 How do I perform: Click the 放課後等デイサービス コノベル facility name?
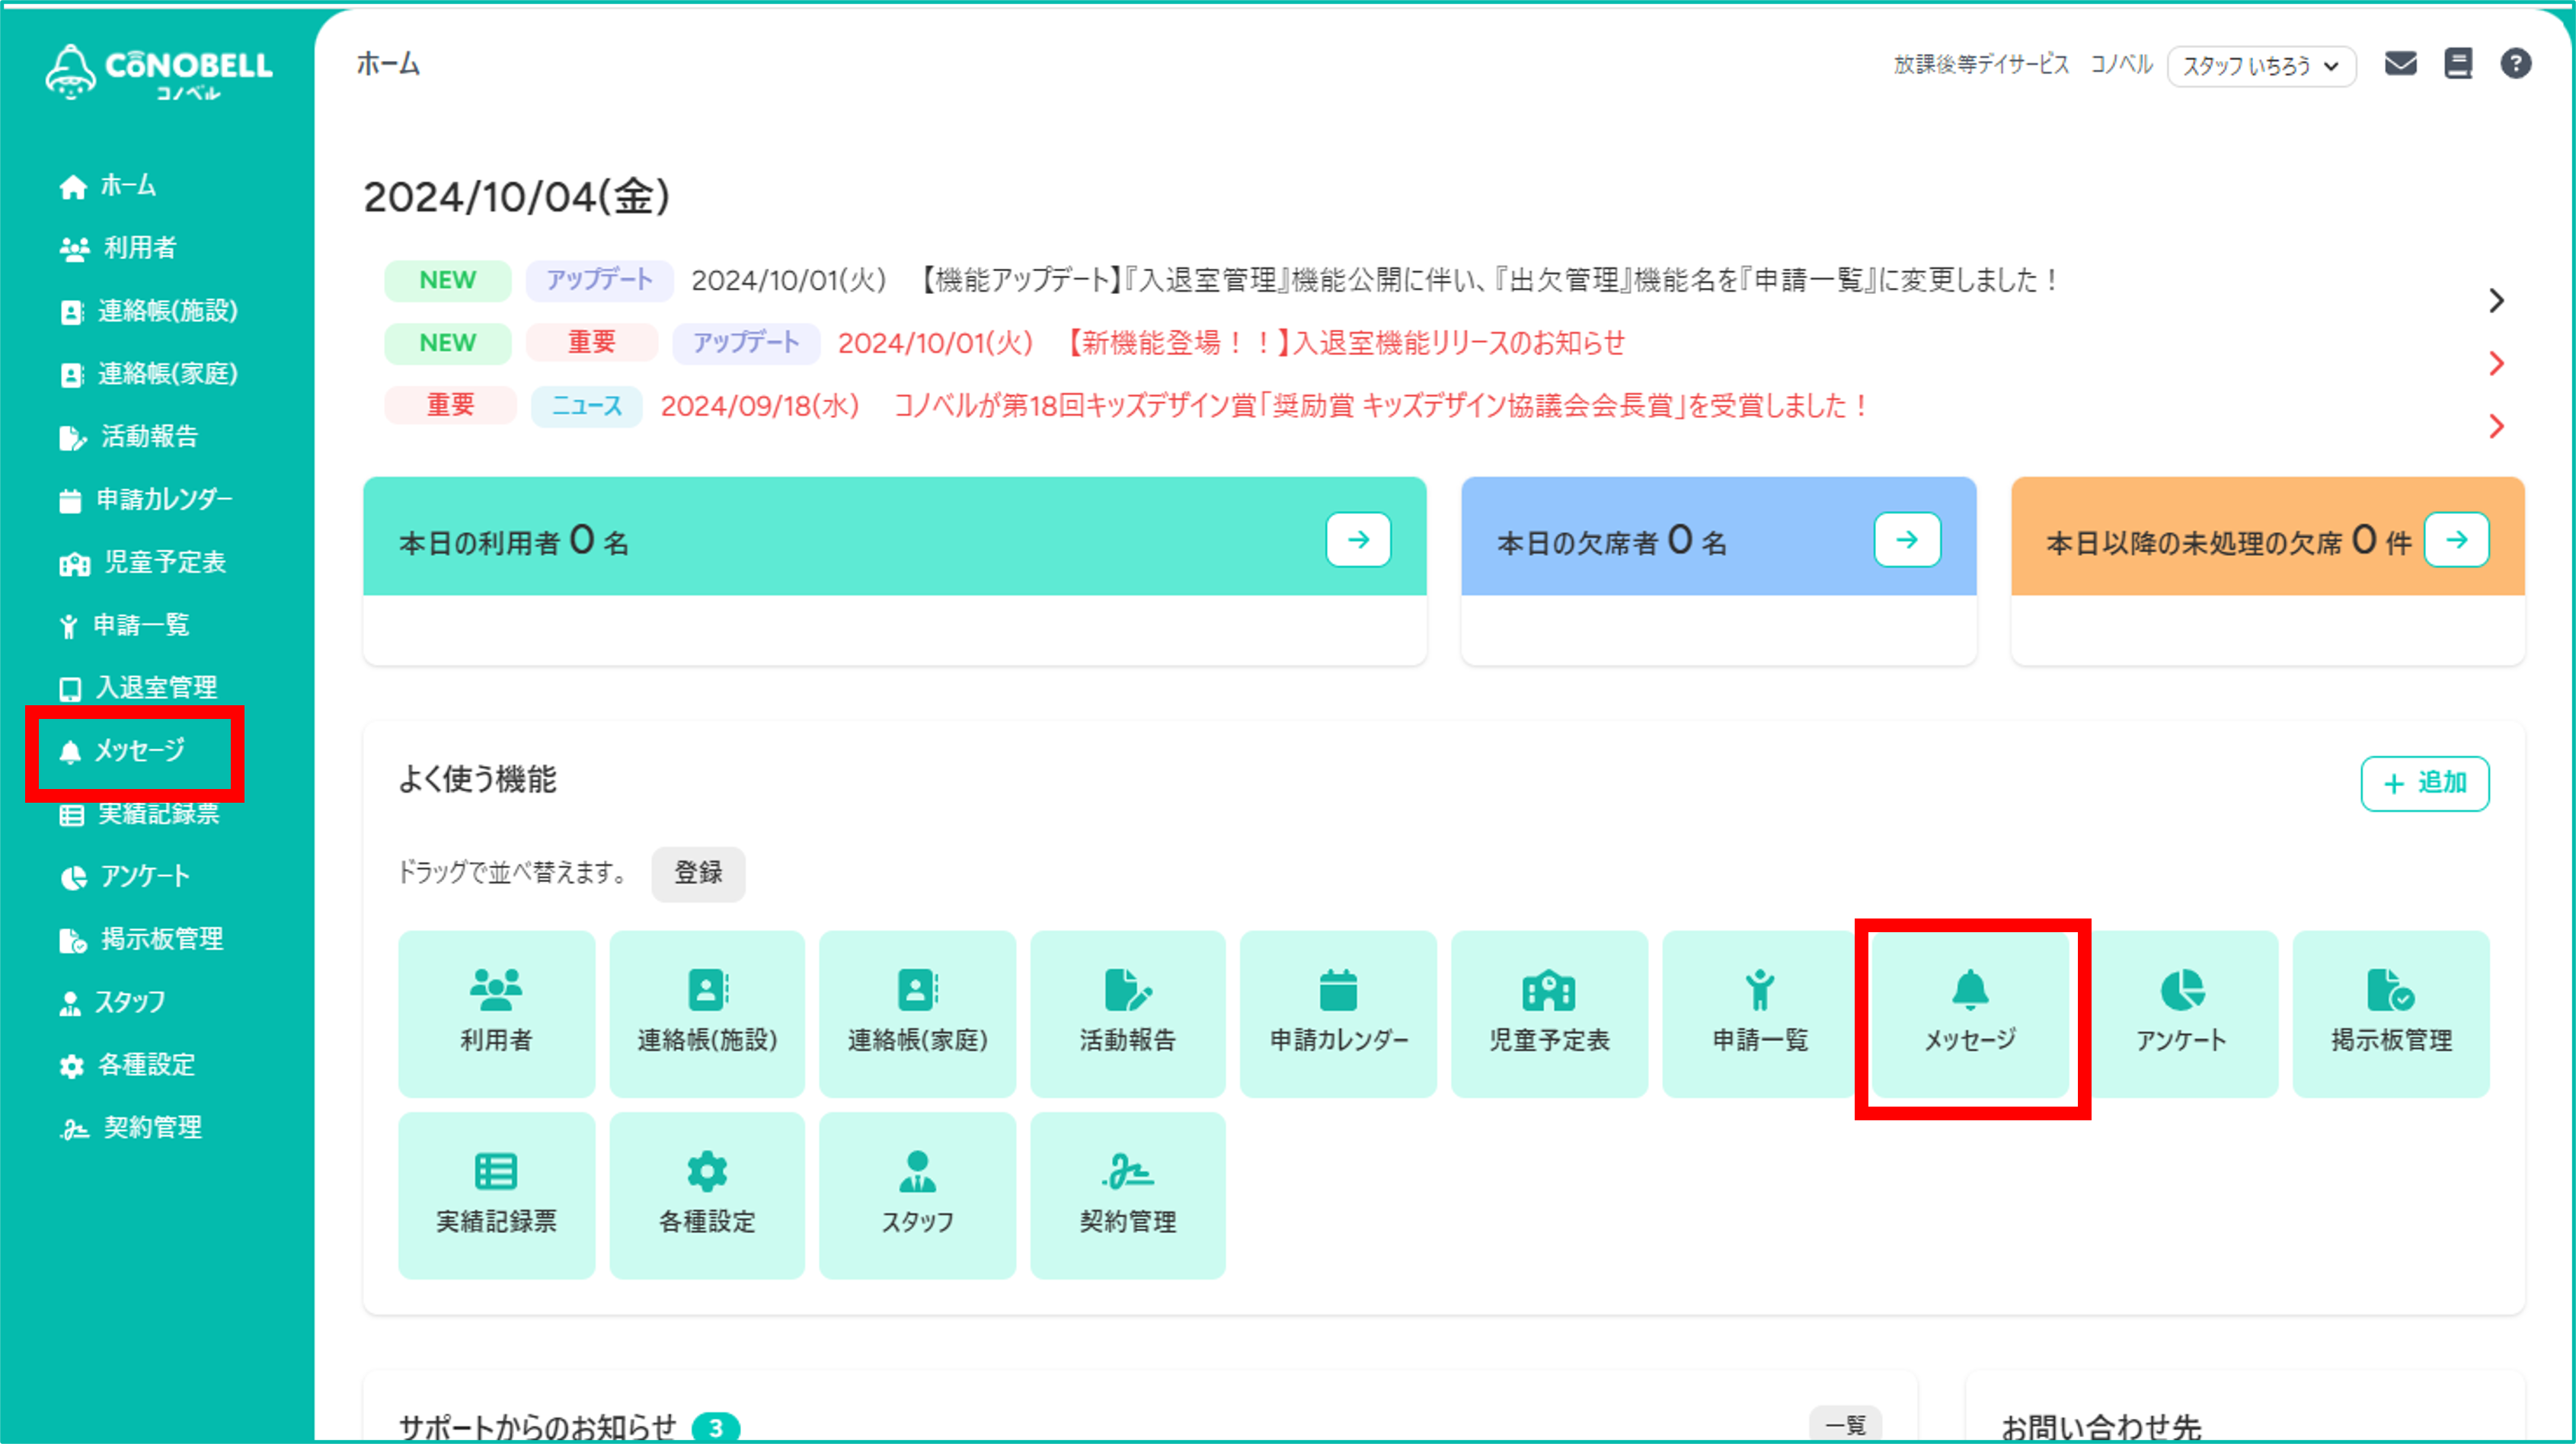[2022, 65]
